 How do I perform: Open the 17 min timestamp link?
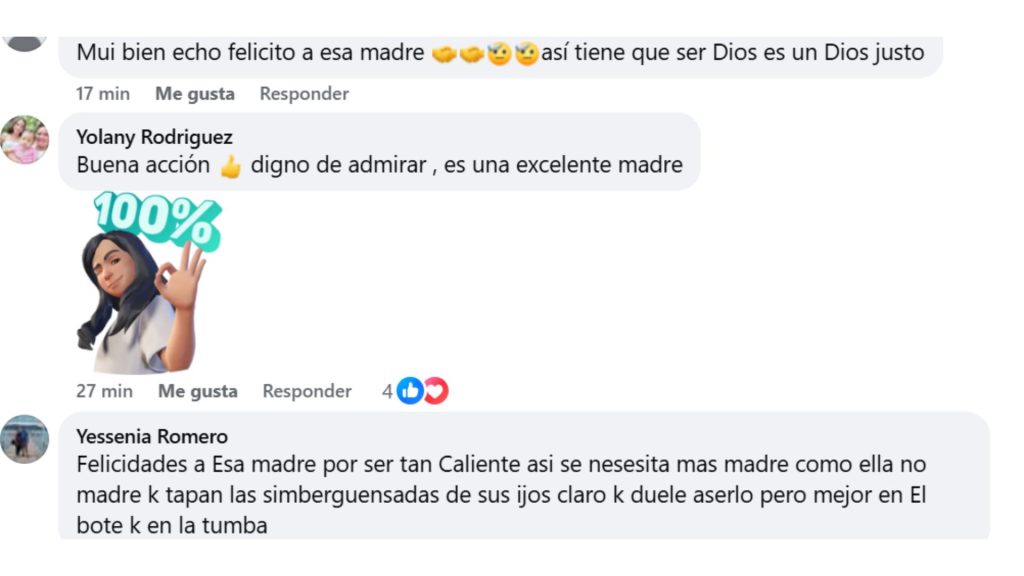[x=103, y=93]
